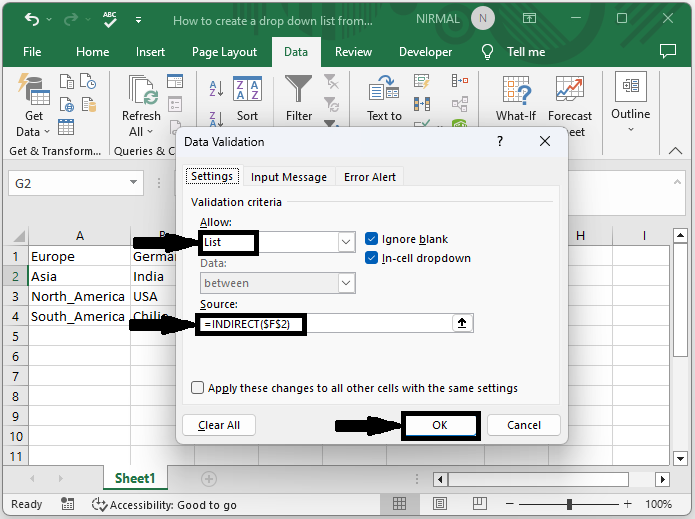Click the Clear All button
Viewport: 695px width, 519px height.
pyautogui.click(x=219, y=425)
